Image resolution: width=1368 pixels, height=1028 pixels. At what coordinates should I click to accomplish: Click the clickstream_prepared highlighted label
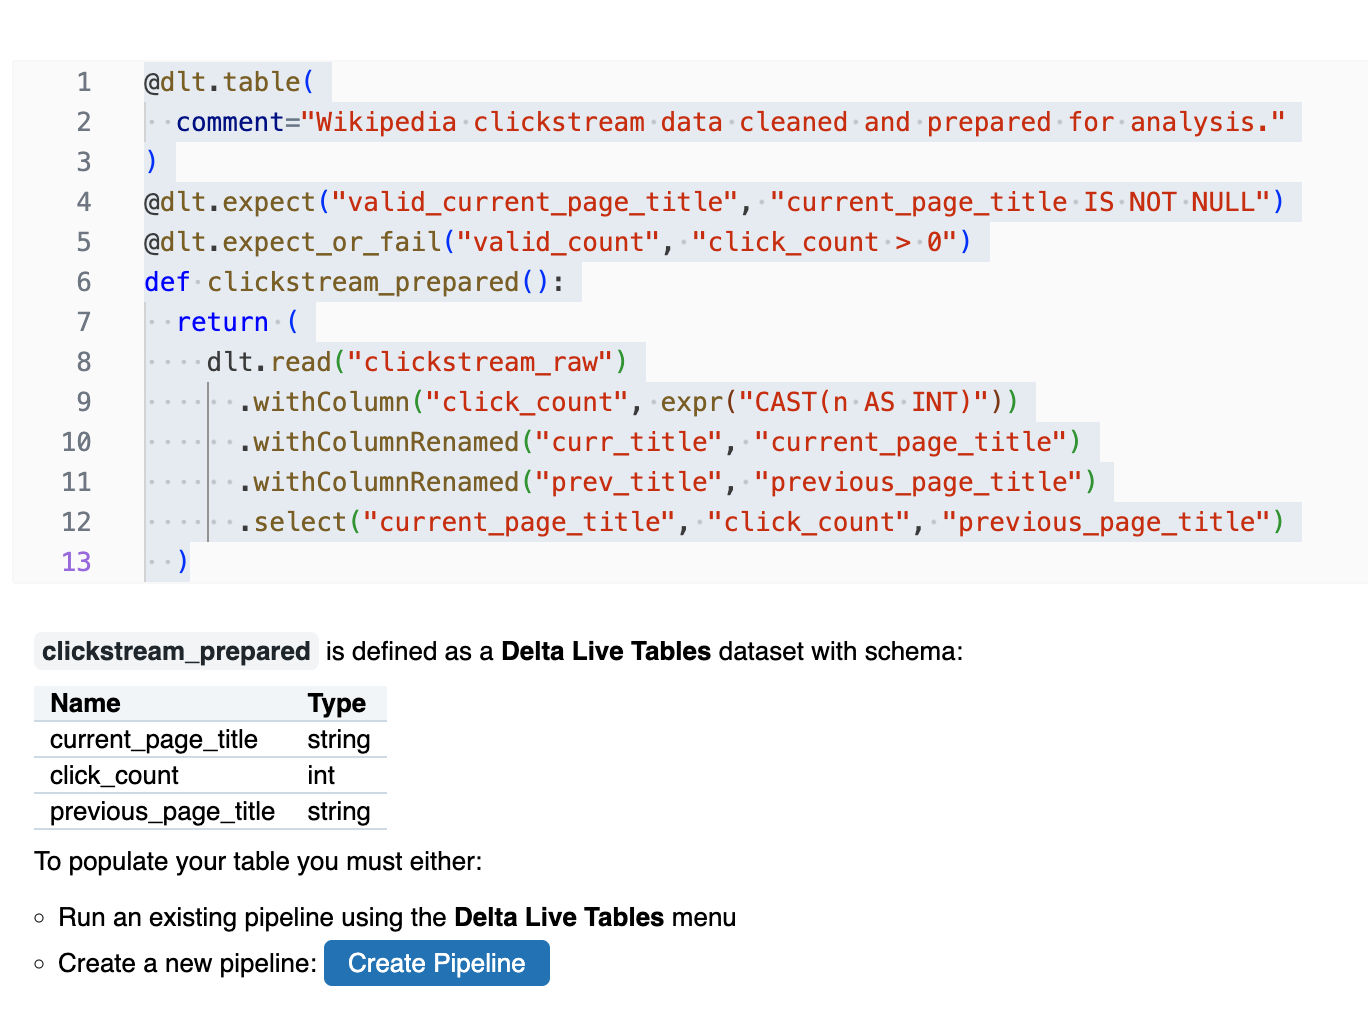[176, 651]
